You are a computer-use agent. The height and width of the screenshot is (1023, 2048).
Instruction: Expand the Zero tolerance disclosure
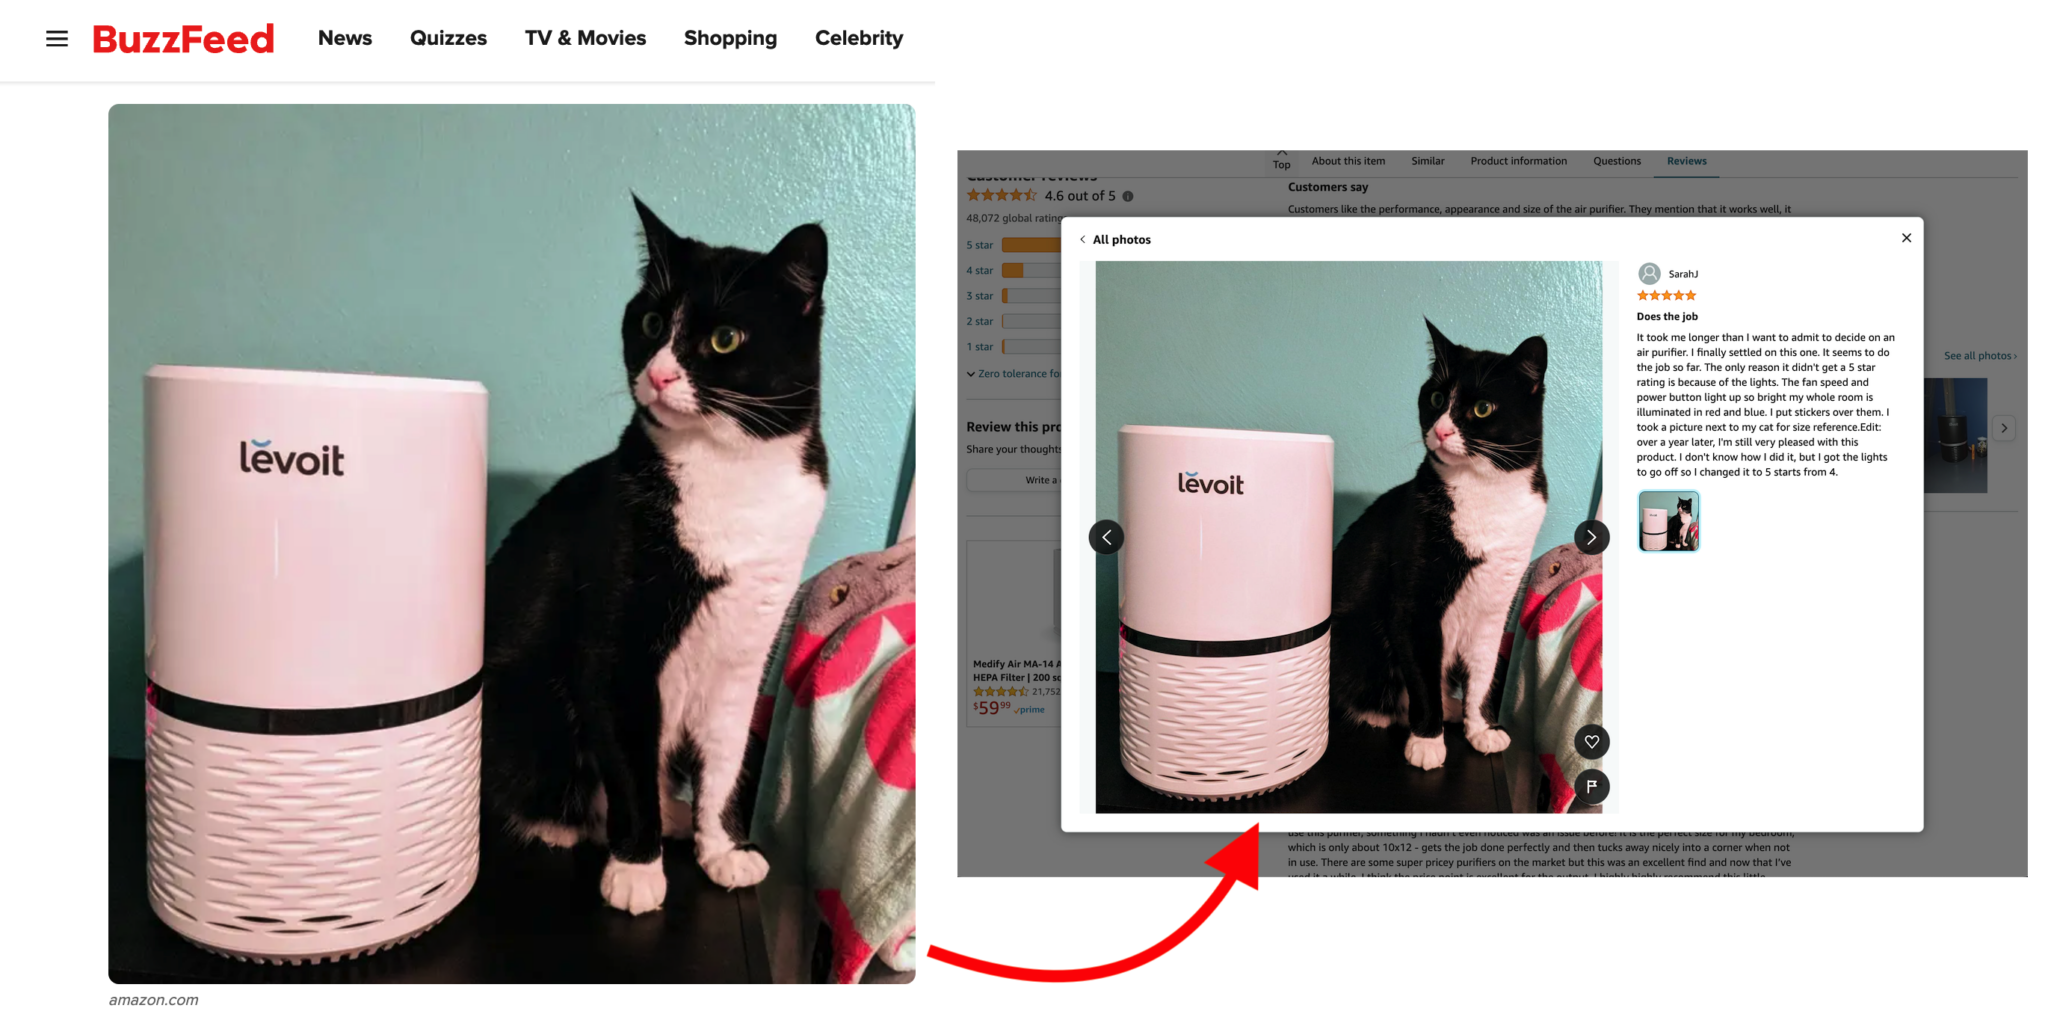[1013, 373]
